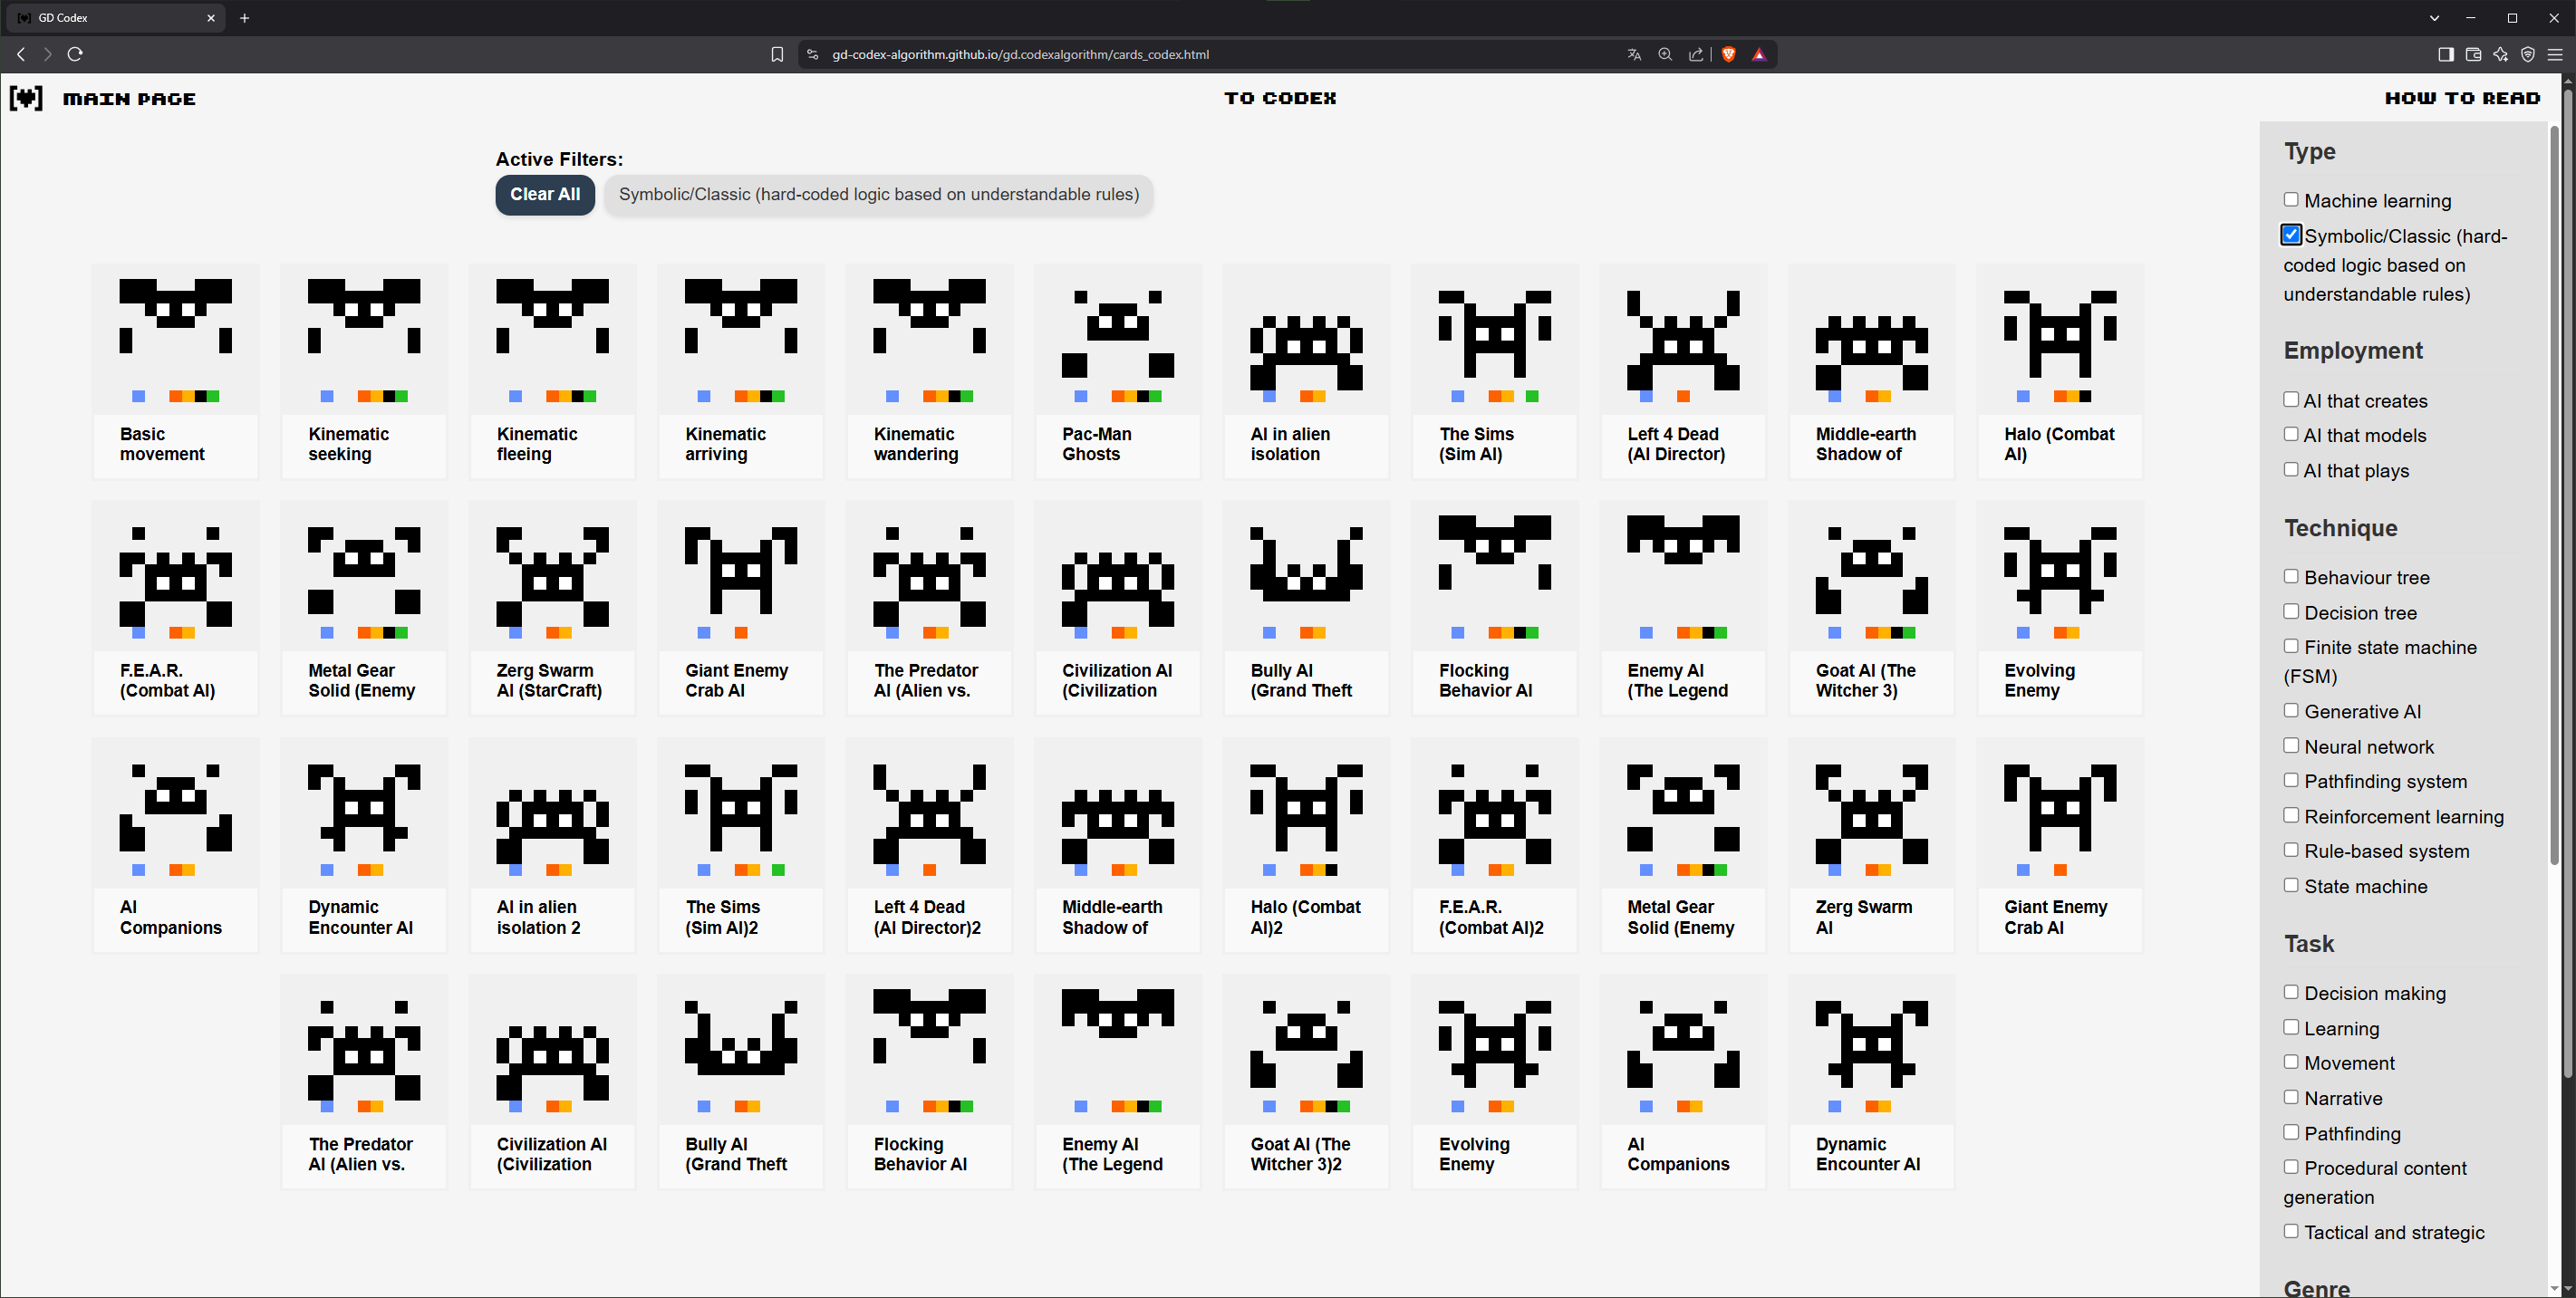Open the Kinematic arriving card
The width and height of the screenshot is (2576, 1298).
pos(741,371)
